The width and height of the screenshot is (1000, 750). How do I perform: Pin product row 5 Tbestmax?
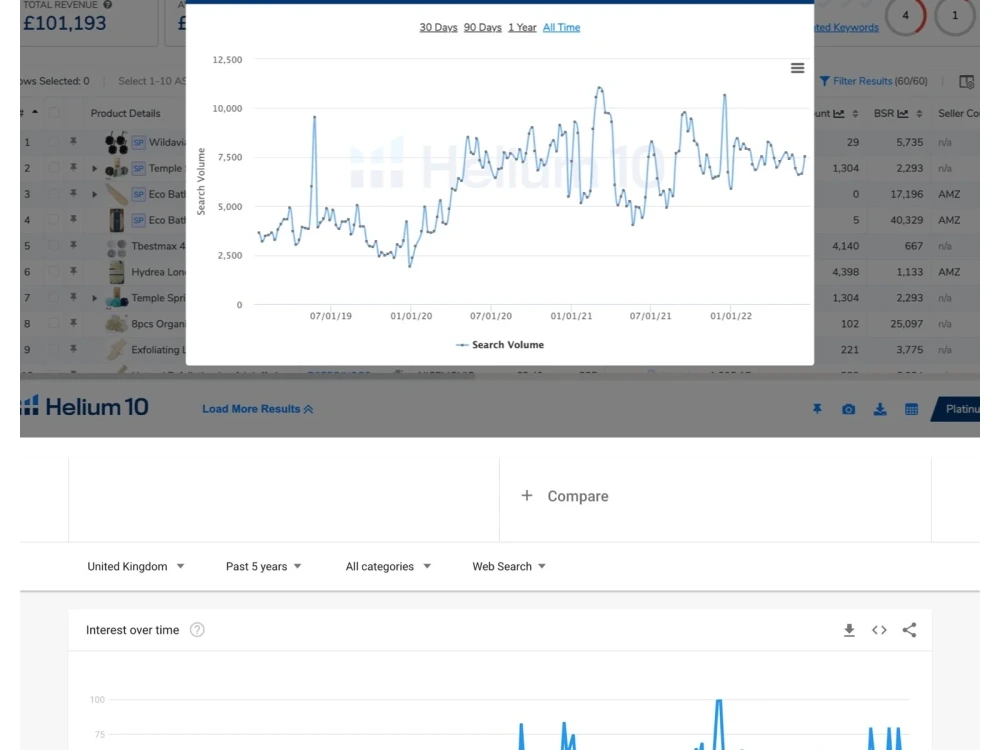(73, 246)
